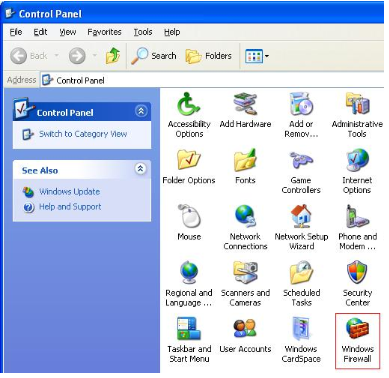This screenshot has height=378, width=389.
Task: Go up one folder level
Action: (x=113, y=56)
